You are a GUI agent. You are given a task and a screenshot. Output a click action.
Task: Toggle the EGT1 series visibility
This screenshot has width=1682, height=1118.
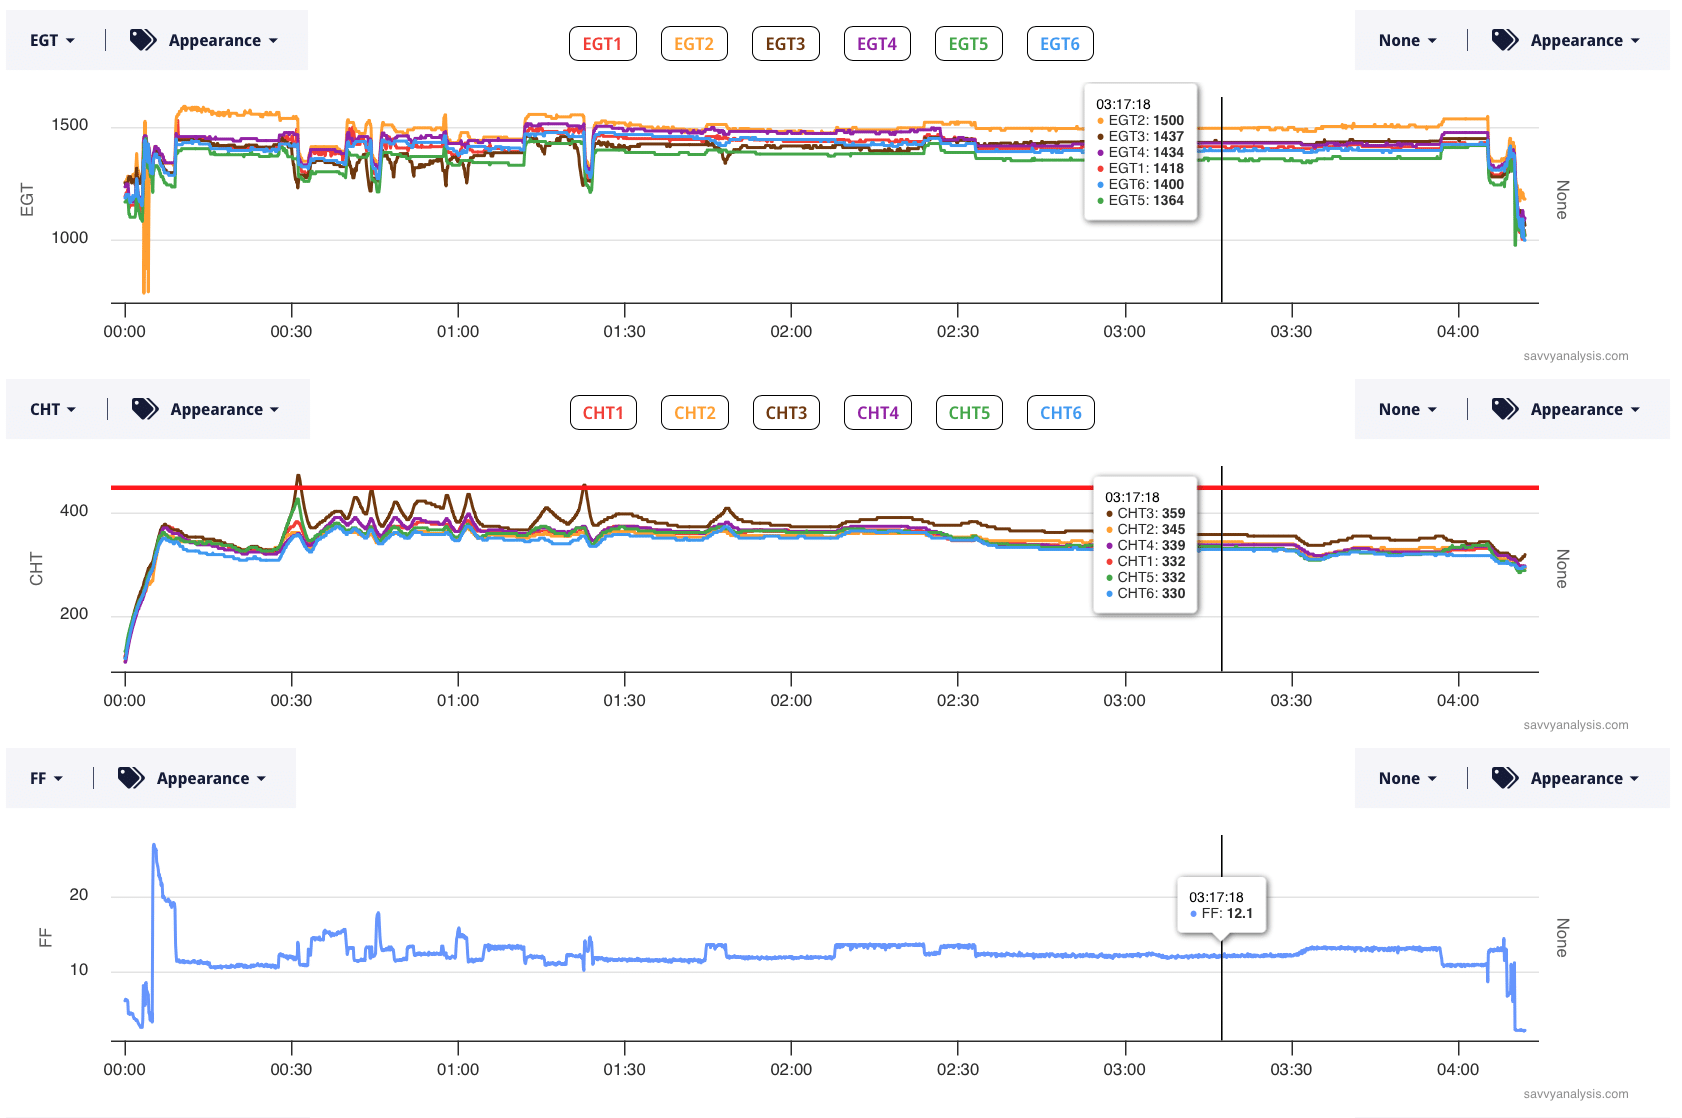tap(602, 44)
